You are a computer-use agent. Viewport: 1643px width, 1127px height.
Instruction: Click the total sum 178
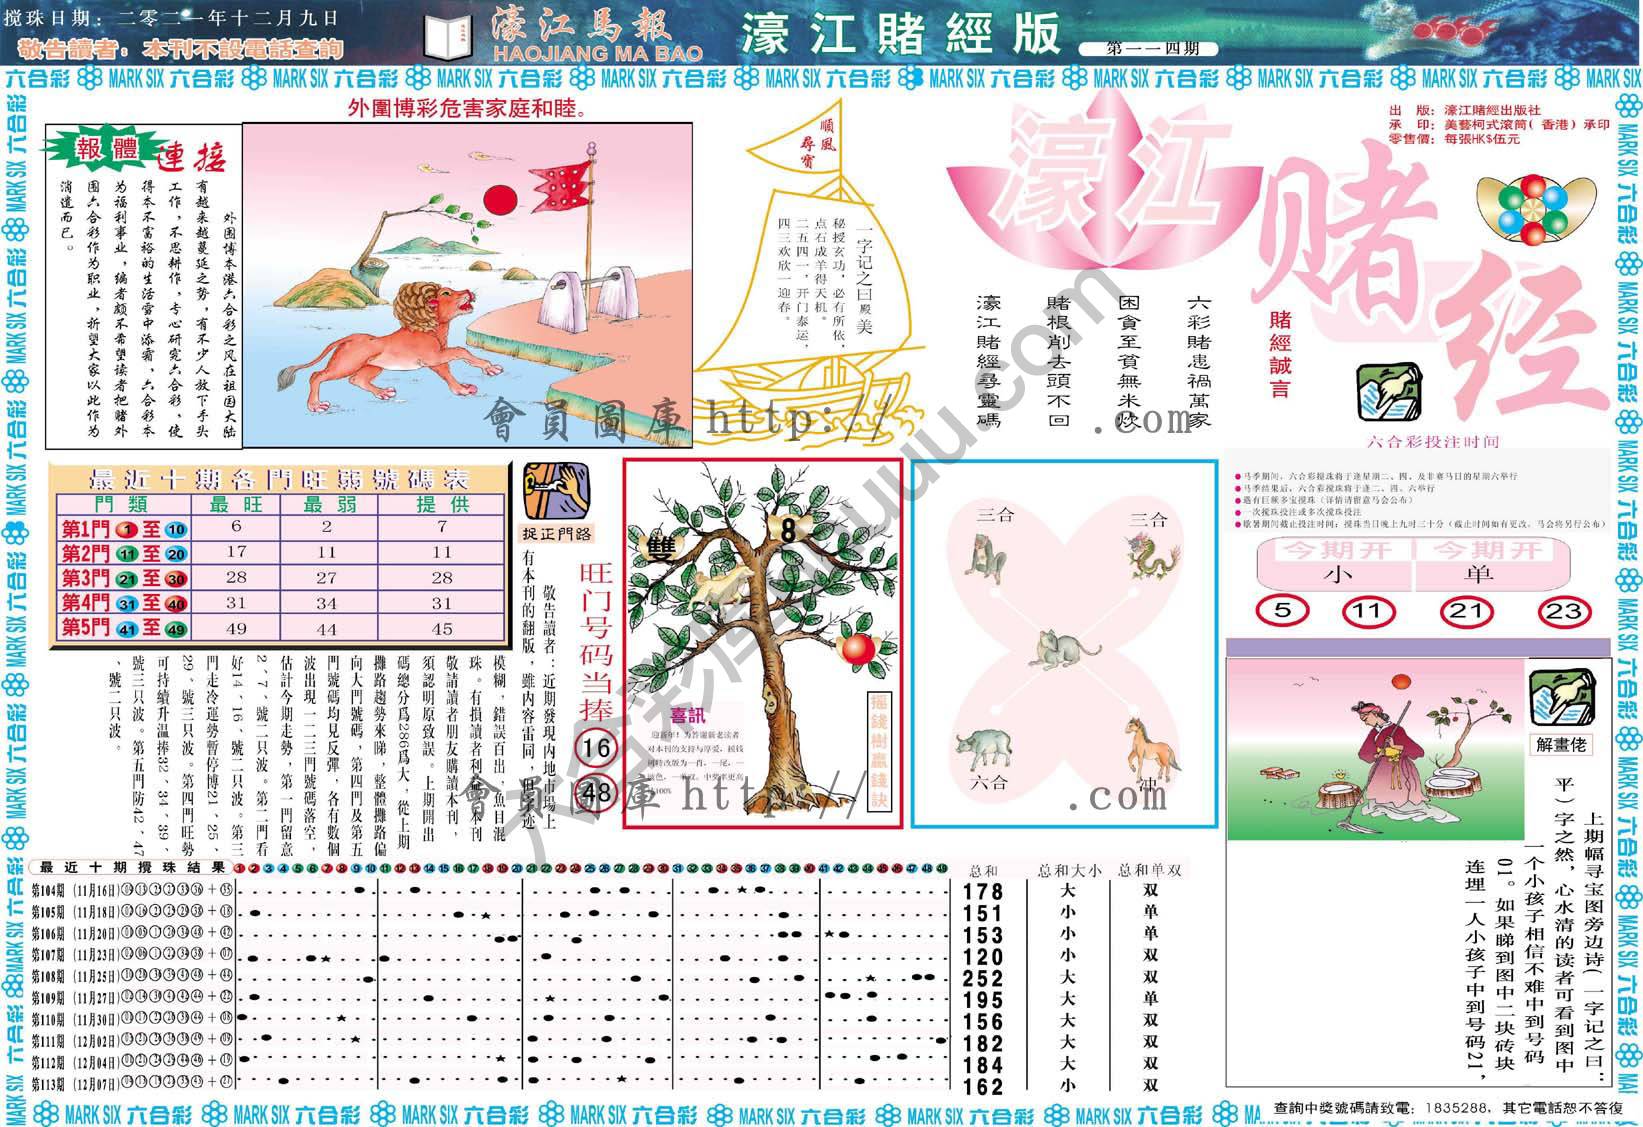click(x=983, y=891)
